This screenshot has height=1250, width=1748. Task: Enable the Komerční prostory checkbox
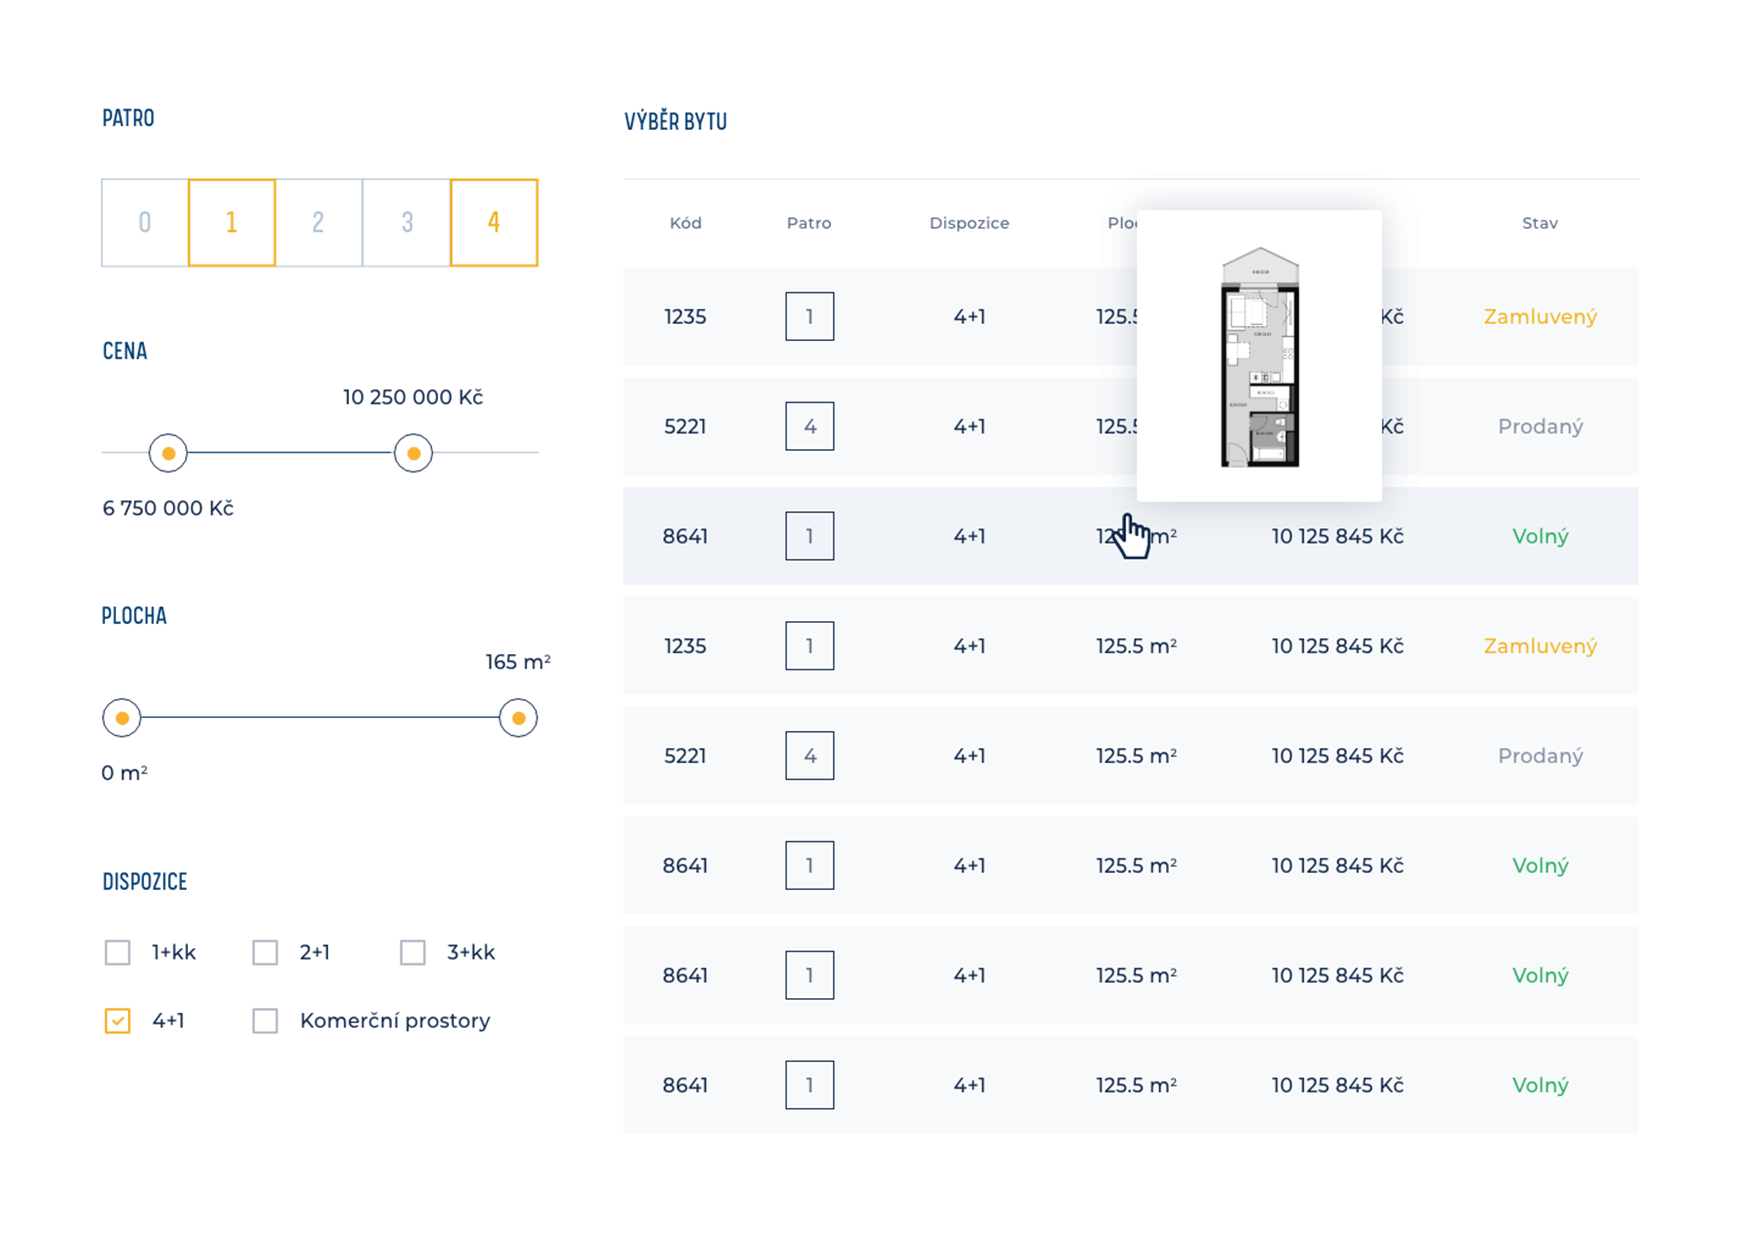(x=265, y=1020)
